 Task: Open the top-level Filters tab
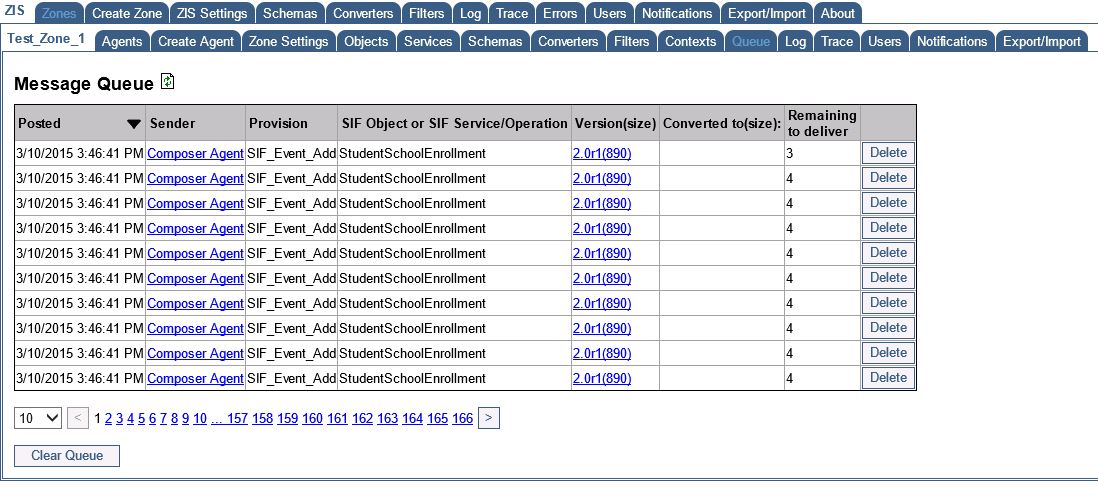tap(426, 13)
